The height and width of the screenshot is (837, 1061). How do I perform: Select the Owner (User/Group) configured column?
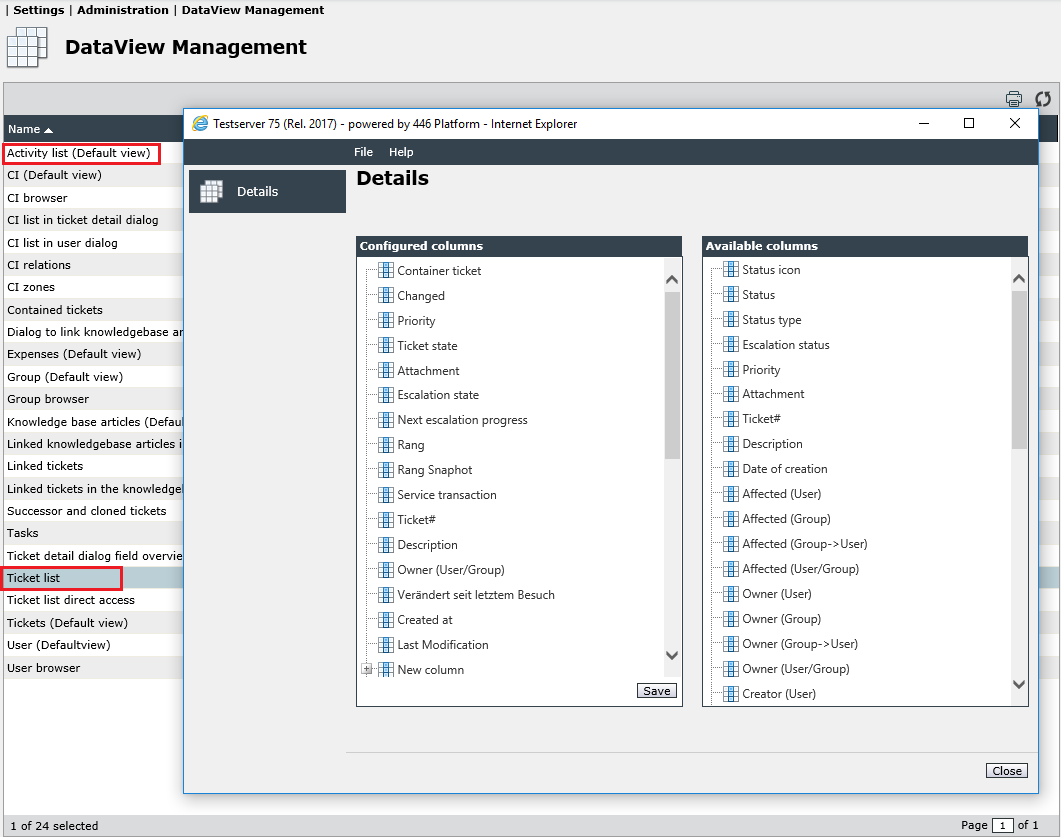tap(451, 570)
